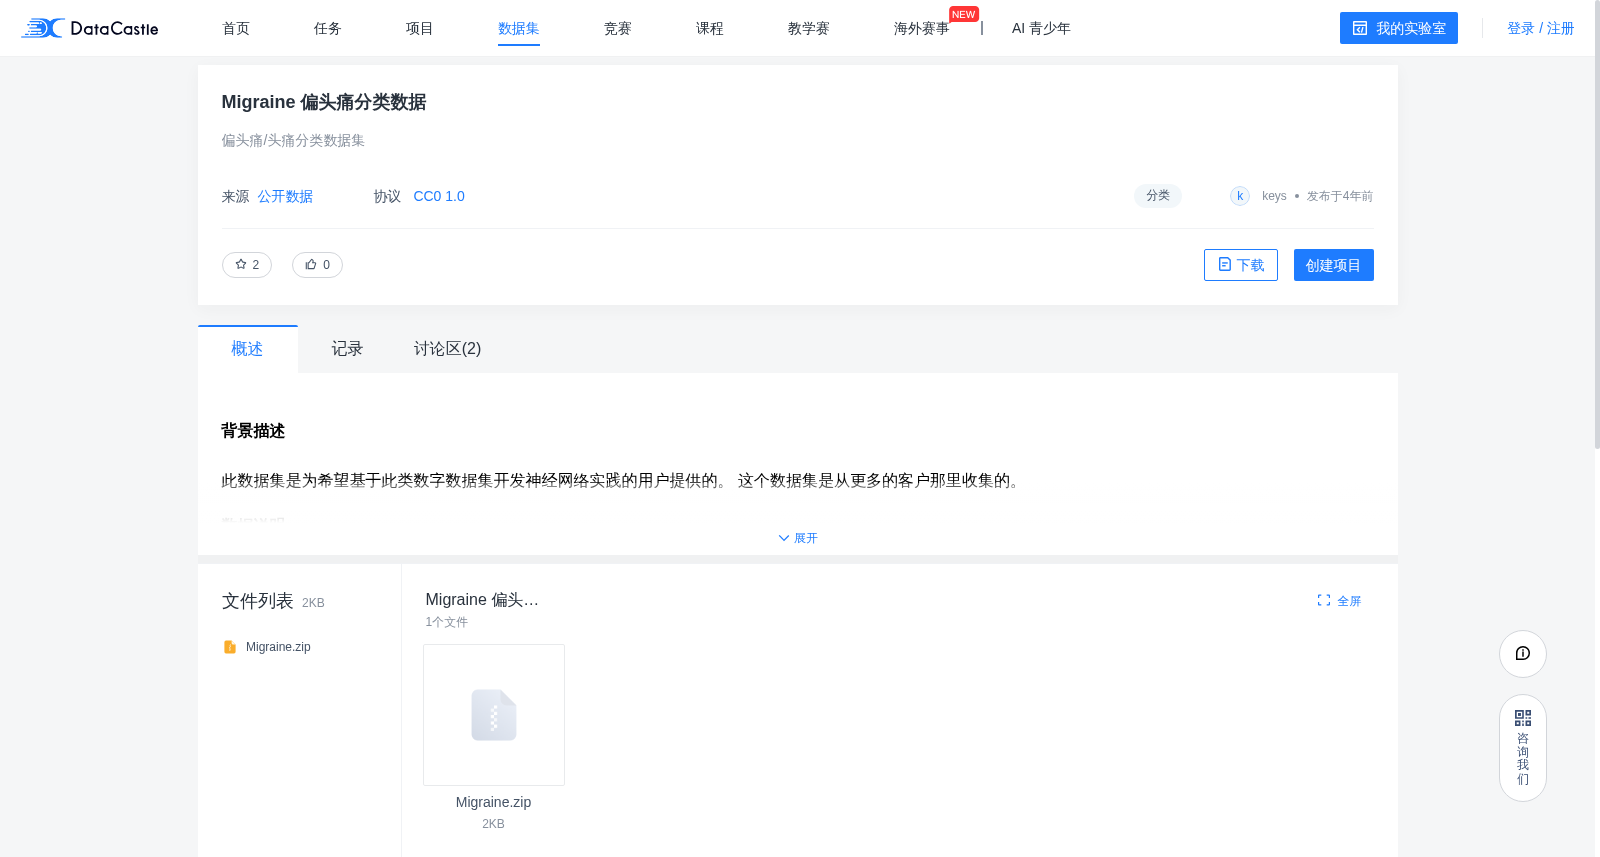Viewport: 1600px width, 857px height.
Task: Open 数据集 menu item
Action: tap(519, 28)
